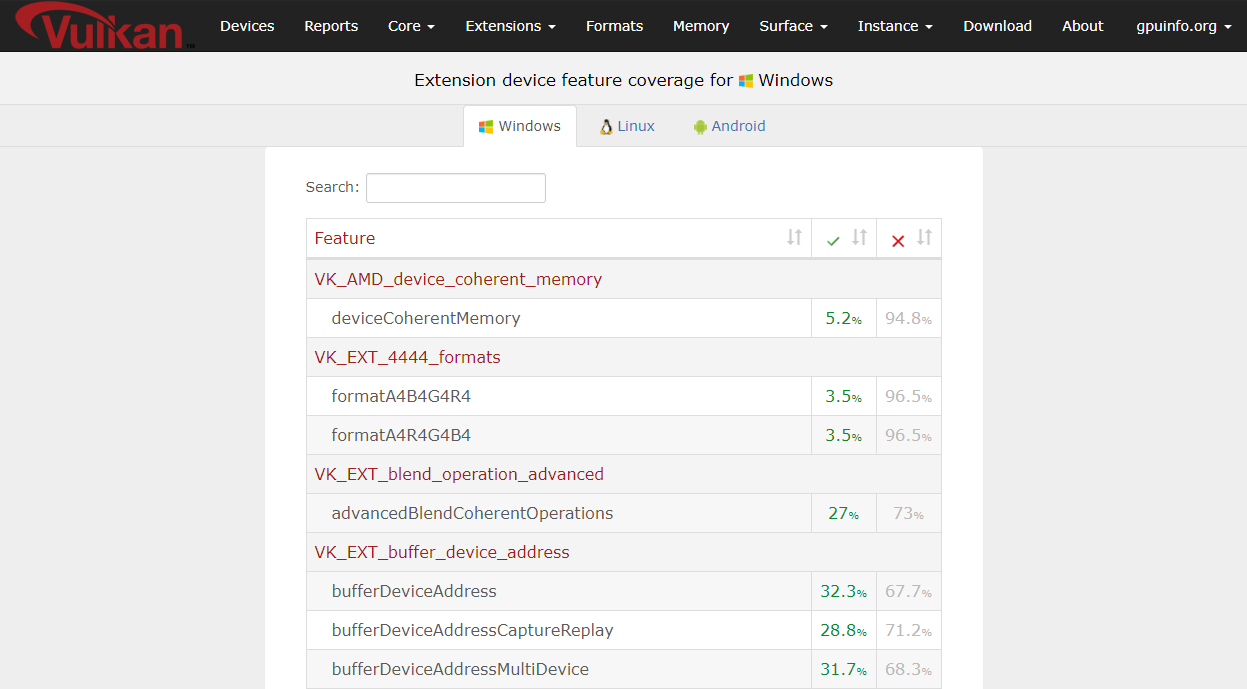The image size is (1247, 689).
Task: Navigate to Formats page
Action: (x=614, y=26)
